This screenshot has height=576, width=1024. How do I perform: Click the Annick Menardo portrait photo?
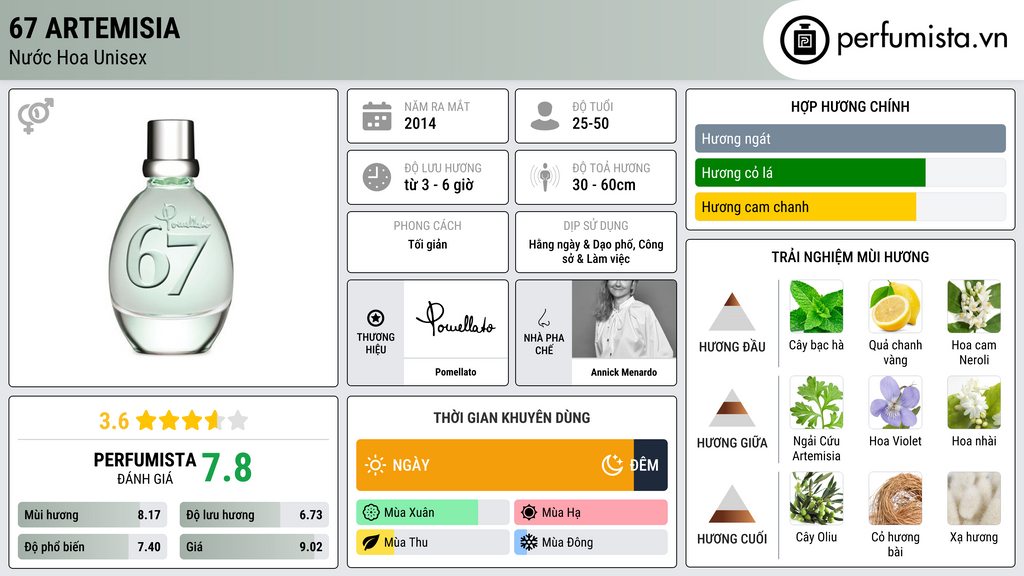(624, 319)
